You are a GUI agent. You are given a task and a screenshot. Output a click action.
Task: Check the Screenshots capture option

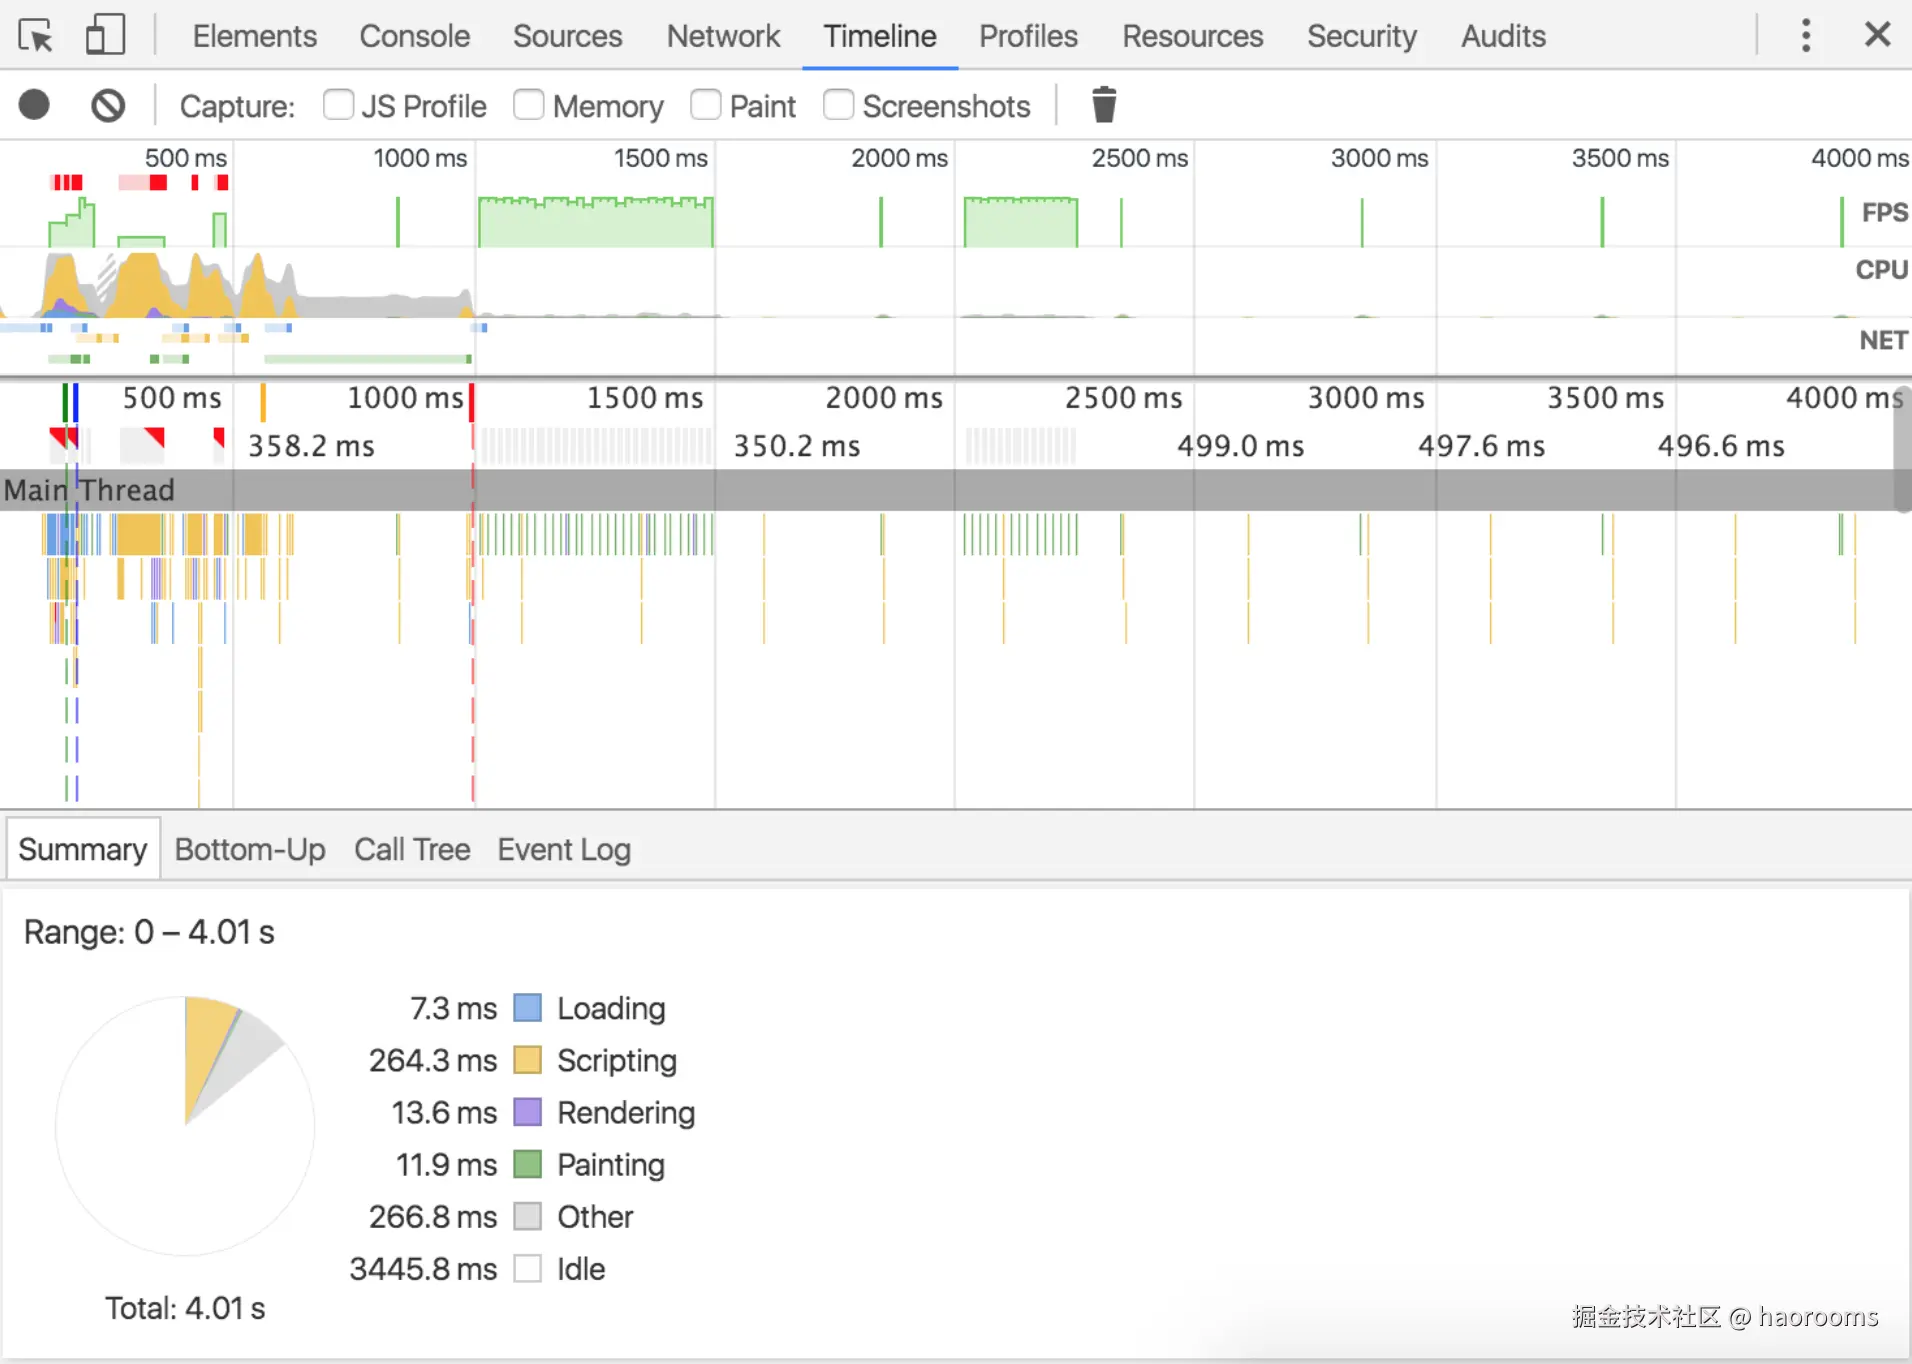click(838, 105)
